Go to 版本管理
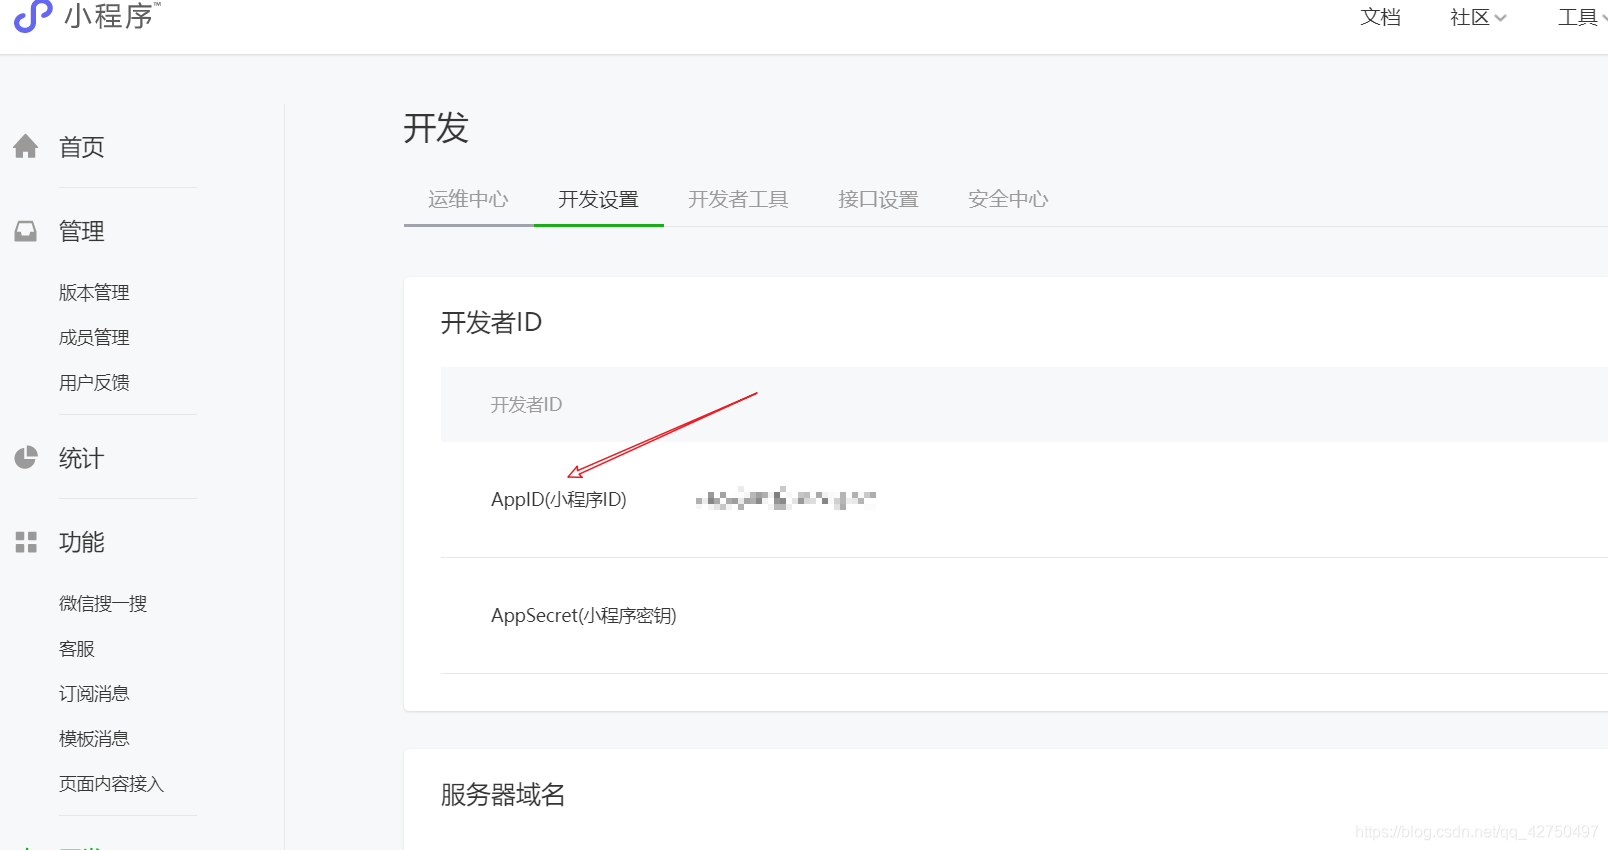Screen dimensions: 1608x850 pyautogui.click(x=94, y=292)
